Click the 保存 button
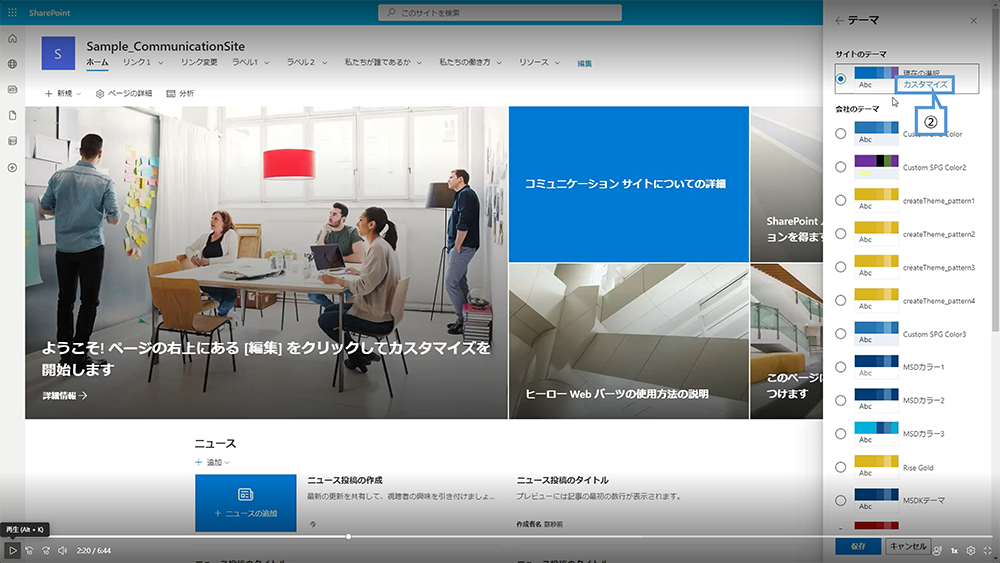 [x=858, y=546]
